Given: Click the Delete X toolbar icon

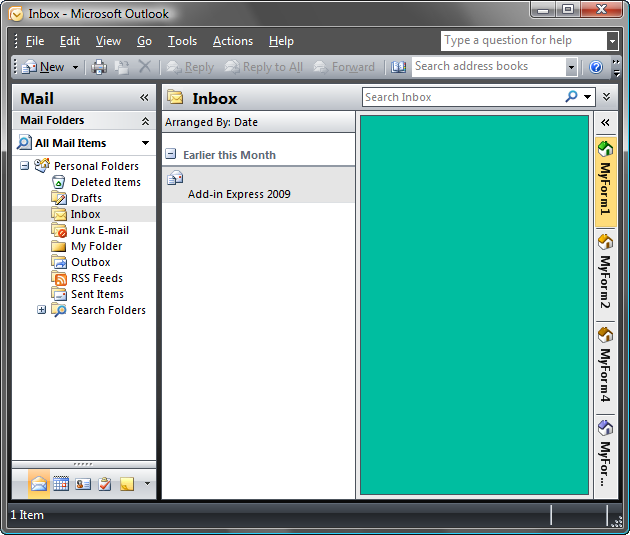Looking at the screenshot, I should point(145,66).
